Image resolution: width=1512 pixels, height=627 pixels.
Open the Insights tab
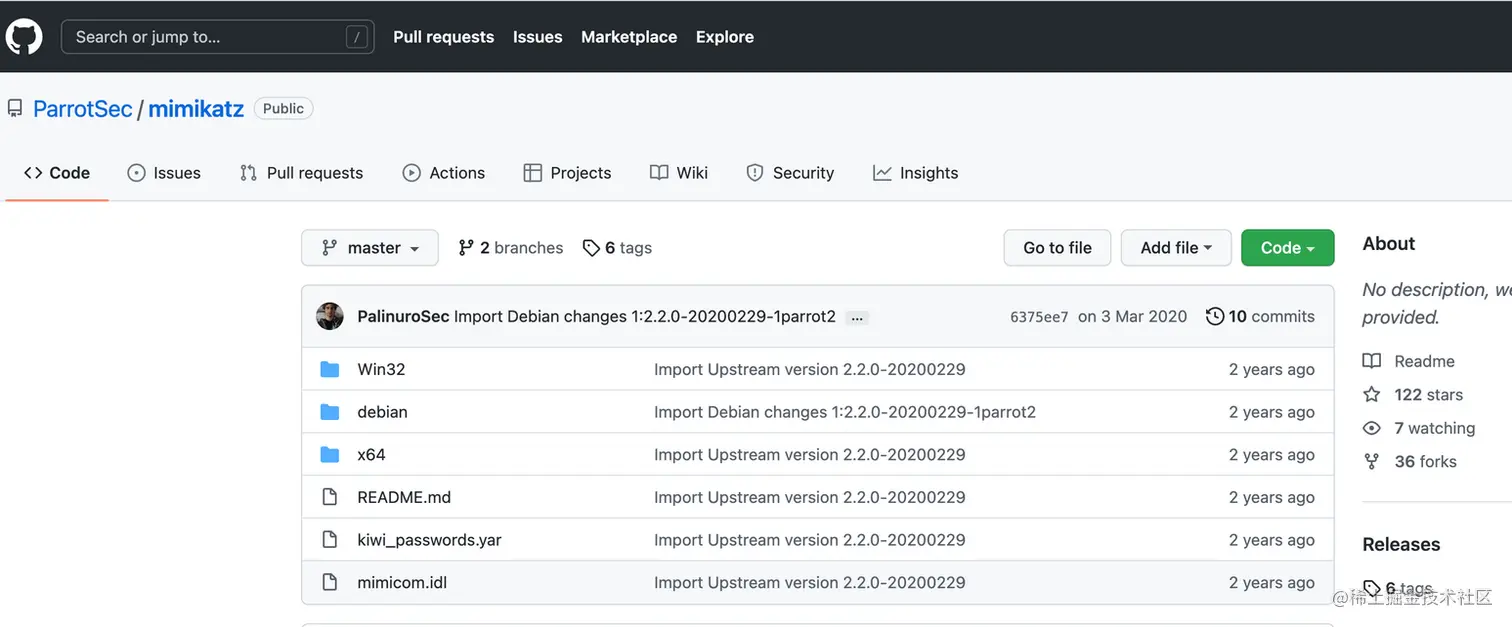(x=916, y=173)
